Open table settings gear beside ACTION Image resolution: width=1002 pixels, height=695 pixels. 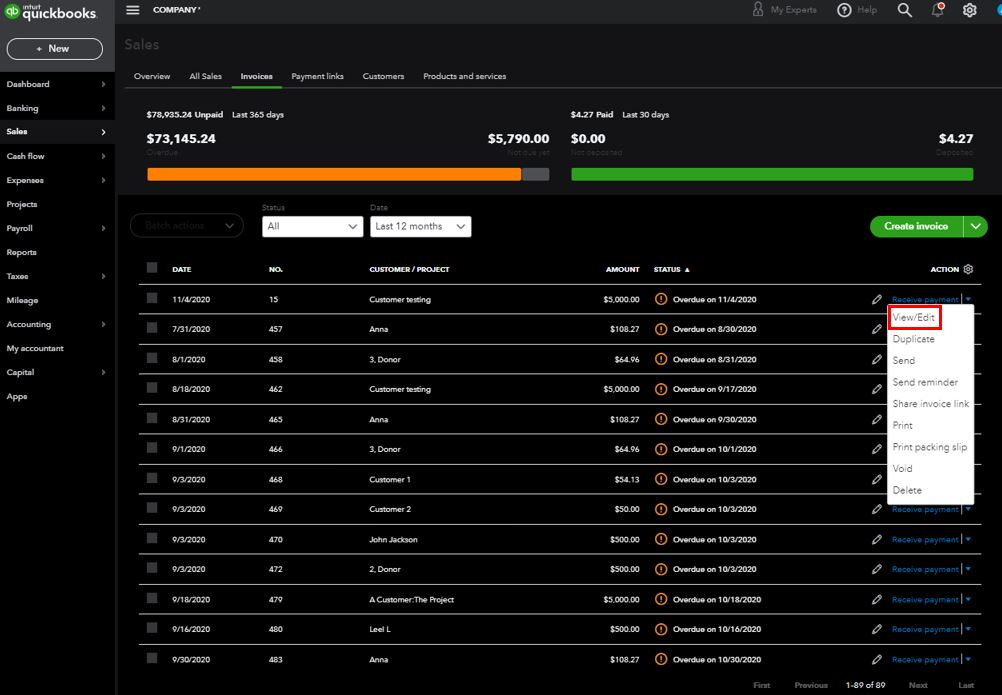coord(967,269)
